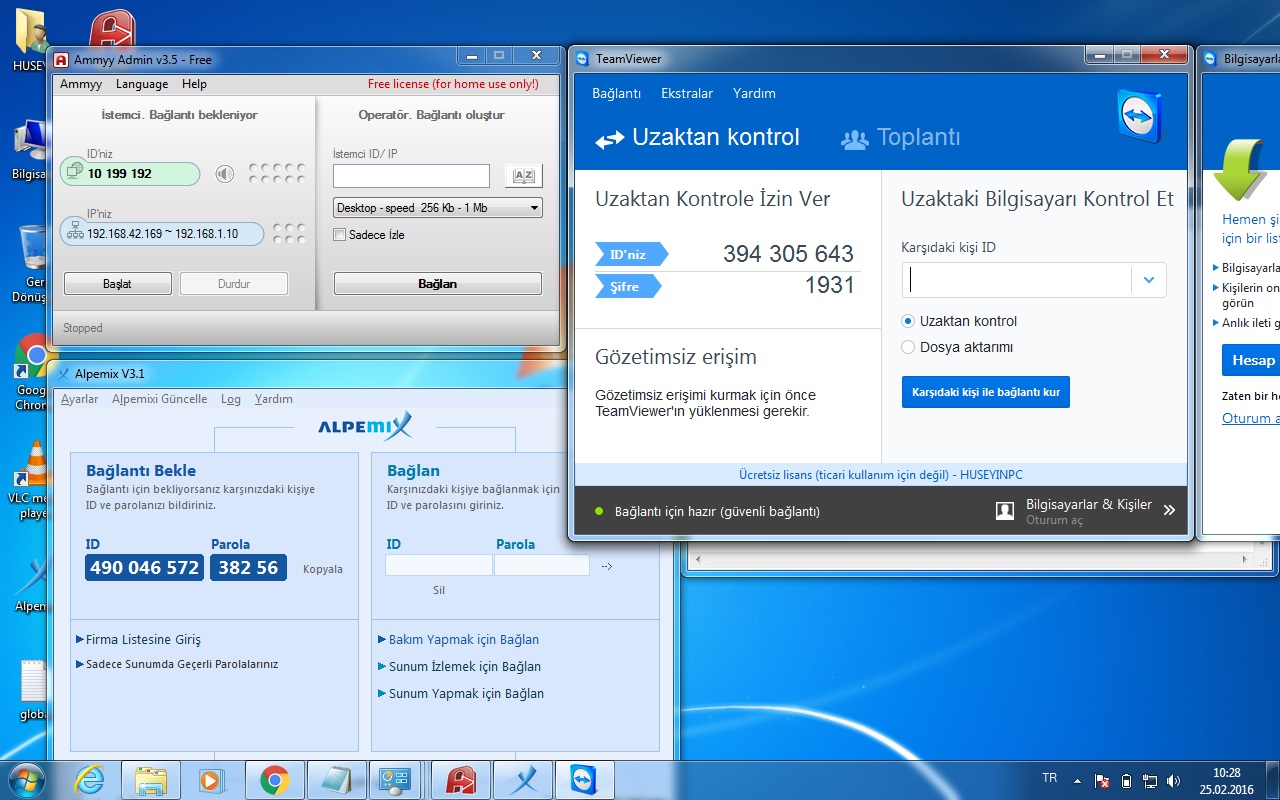
Task: Open Ammyy Admin from the taskbar
Action: click(x=460, y=779)
